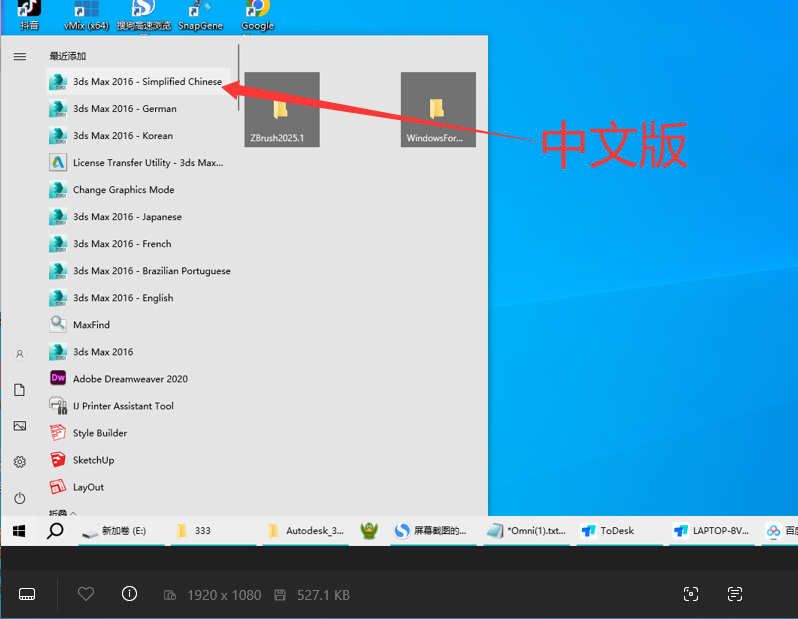Start the Style Builder app
Image resolution: width=798 pixels, height=619 pixels.
[98, 433]
